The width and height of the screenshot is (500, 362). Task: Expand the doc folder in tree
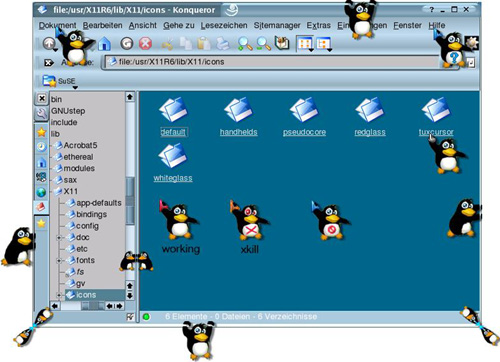point(59,238)
